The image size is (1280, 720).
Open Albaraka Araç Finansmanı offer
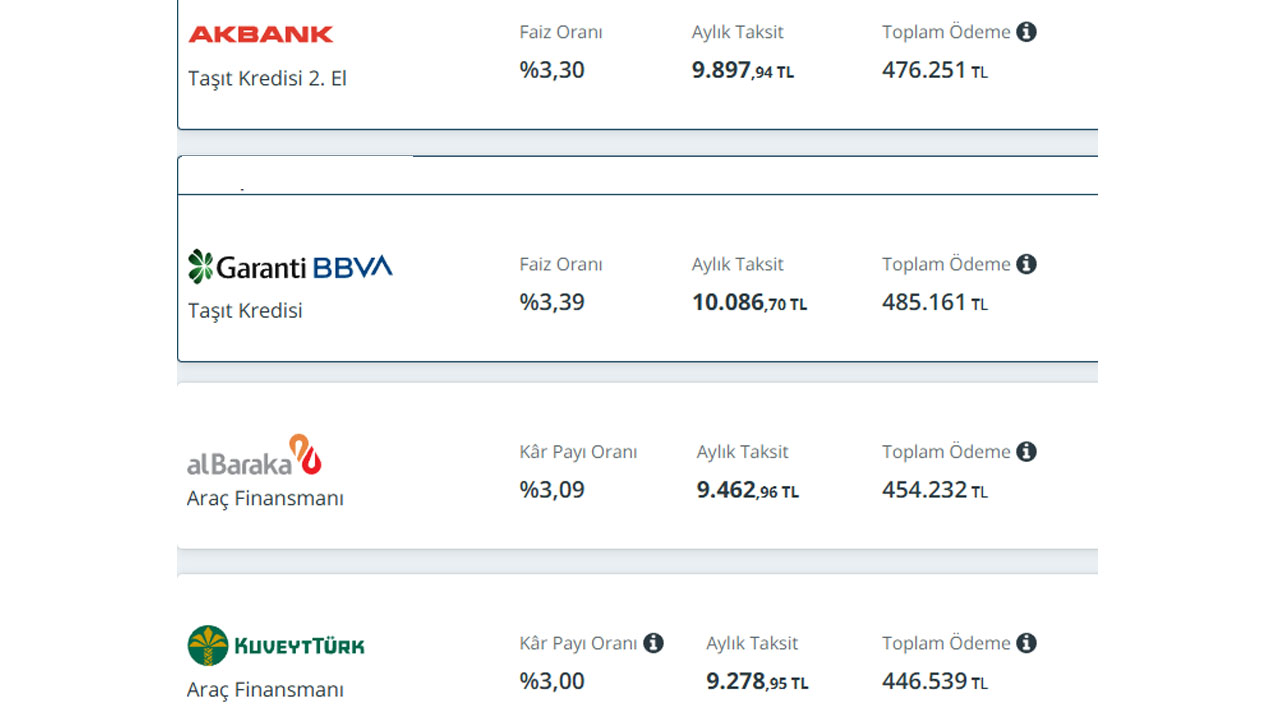(x=265, y=498)
